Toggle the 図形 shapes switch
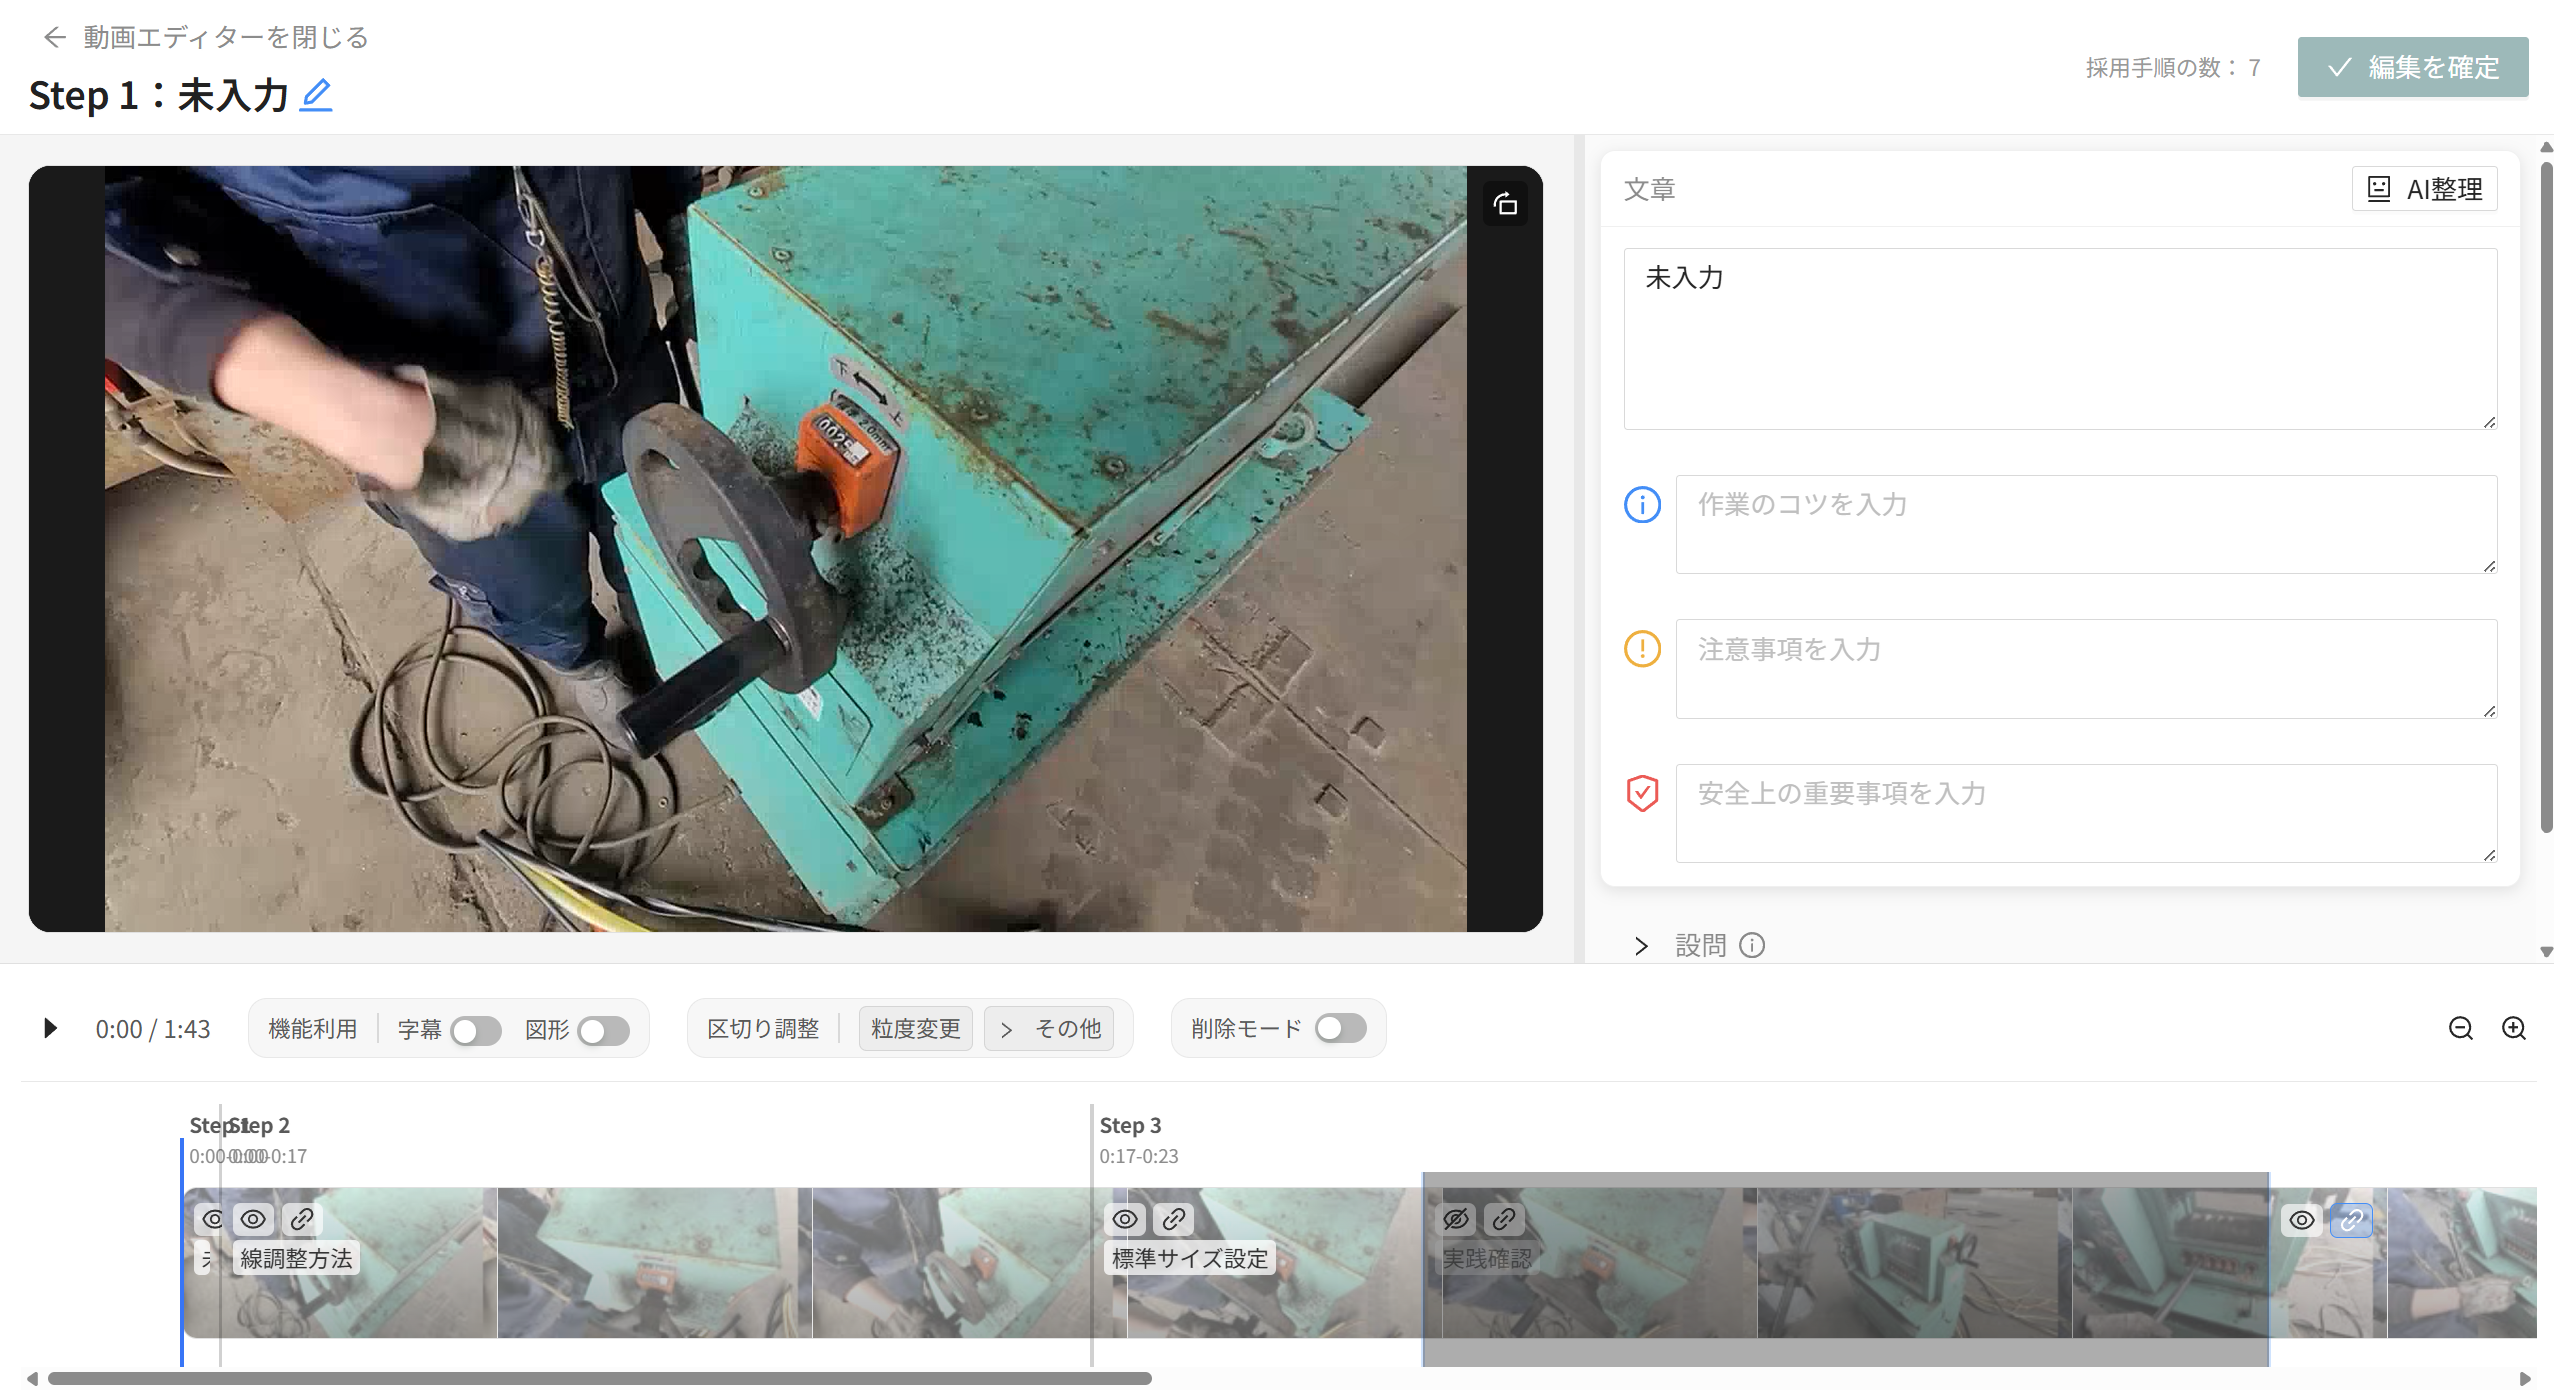The height and width of the screenshot is (1395, 2554). click(x=603, y=1030)
